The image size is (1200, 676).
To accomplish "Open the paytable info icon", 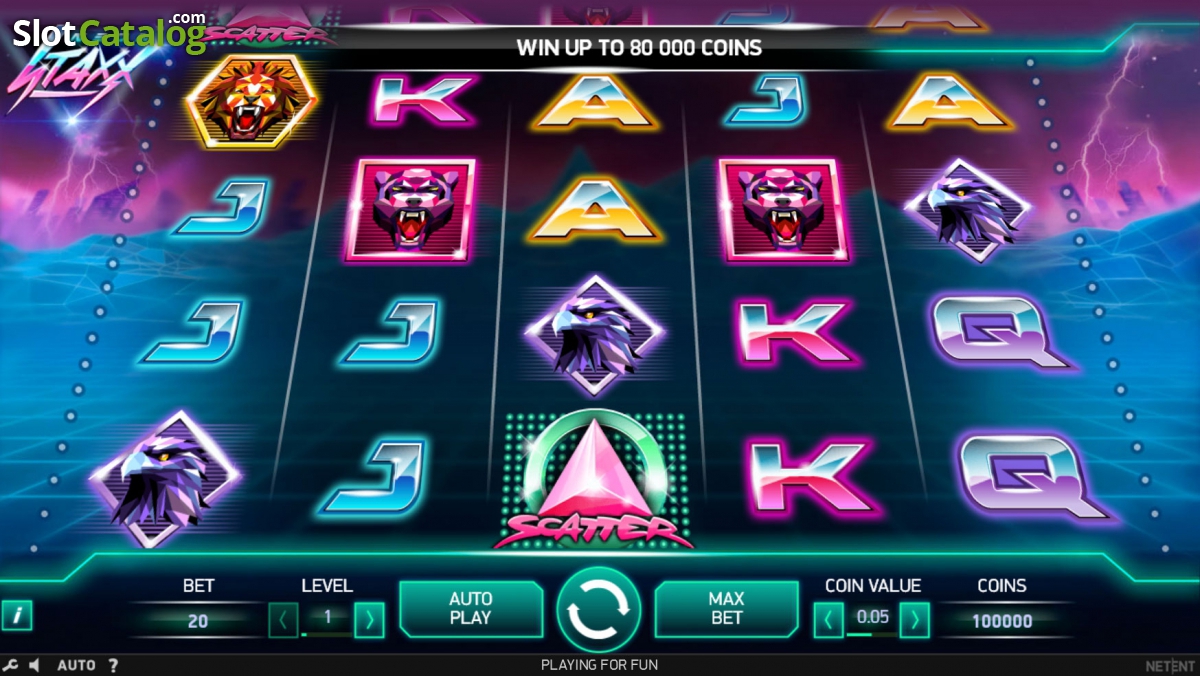I will click(x=16, y=616).
